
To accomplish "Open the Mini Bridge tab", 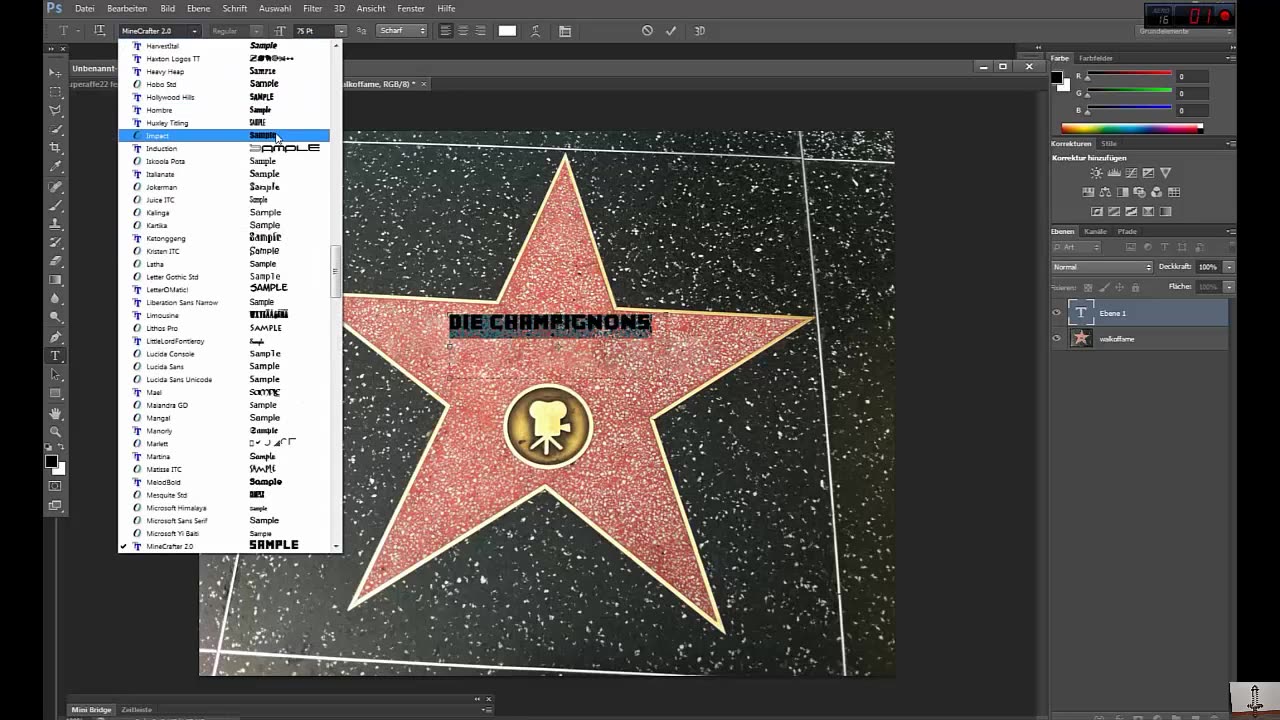I will click(x=91, y=709).
